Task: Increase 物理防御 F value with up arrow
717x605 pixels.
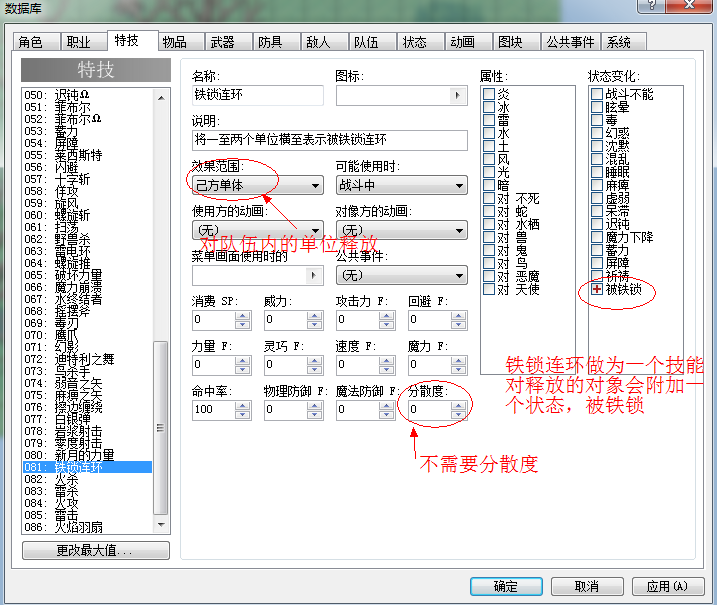Action: [x=315, y=406]
